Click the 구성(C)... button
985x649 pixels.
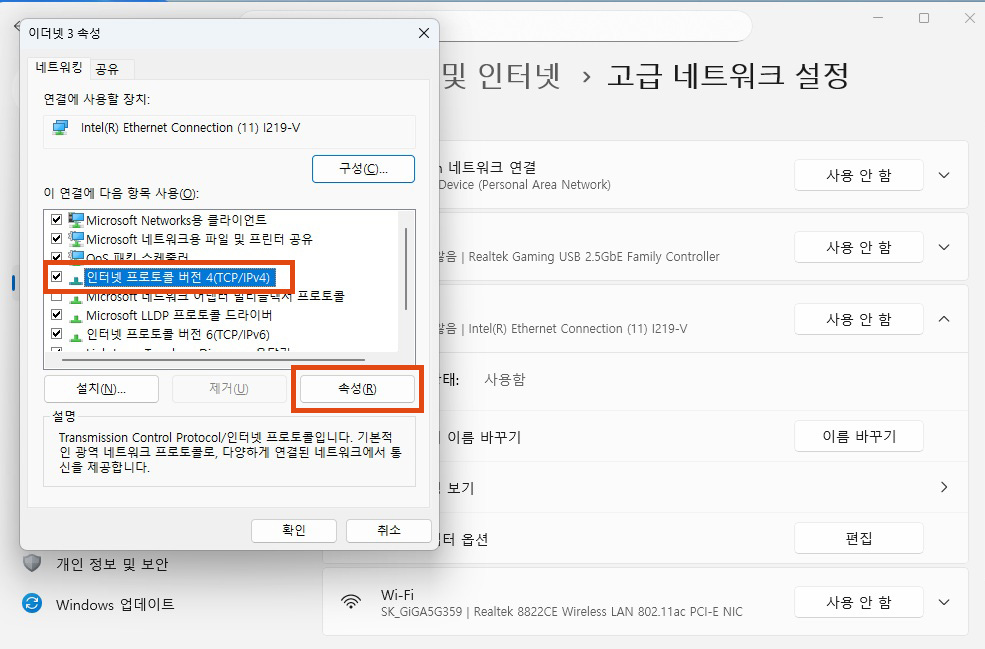pyautogui.click(x=363, y=169)
